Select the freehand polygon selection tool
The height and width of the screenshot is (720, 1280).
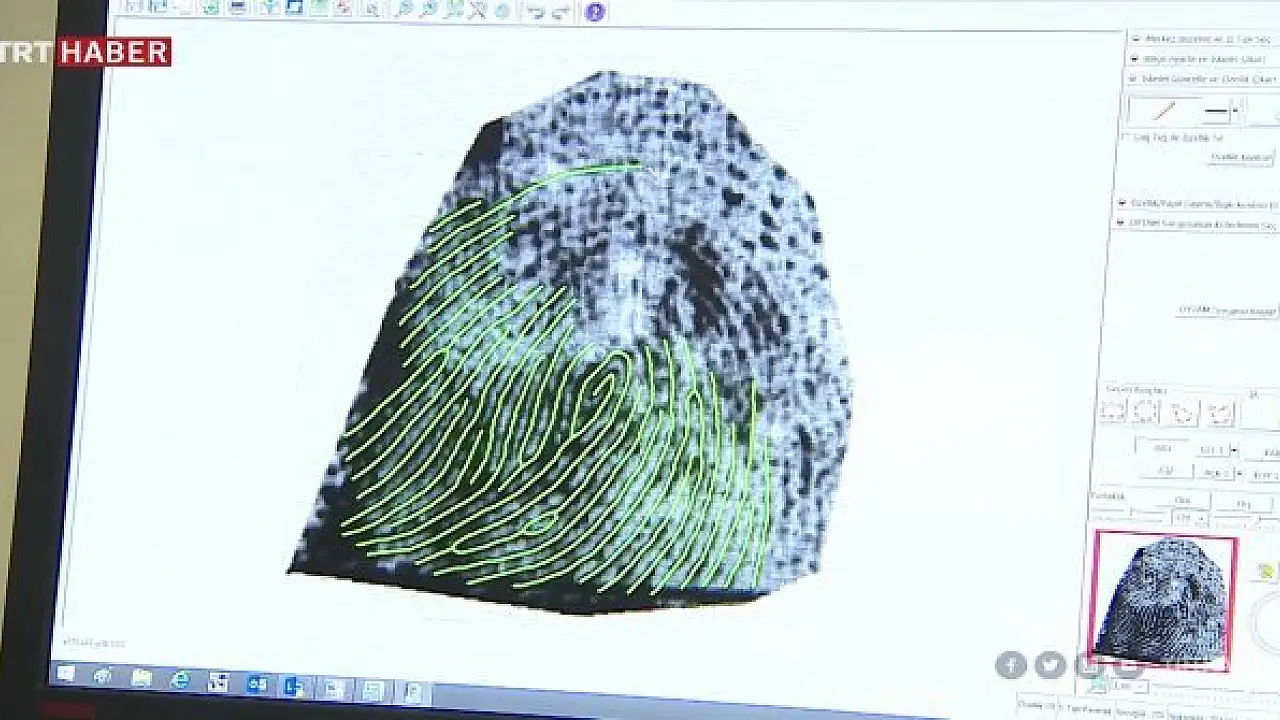tap(1183, 412)
